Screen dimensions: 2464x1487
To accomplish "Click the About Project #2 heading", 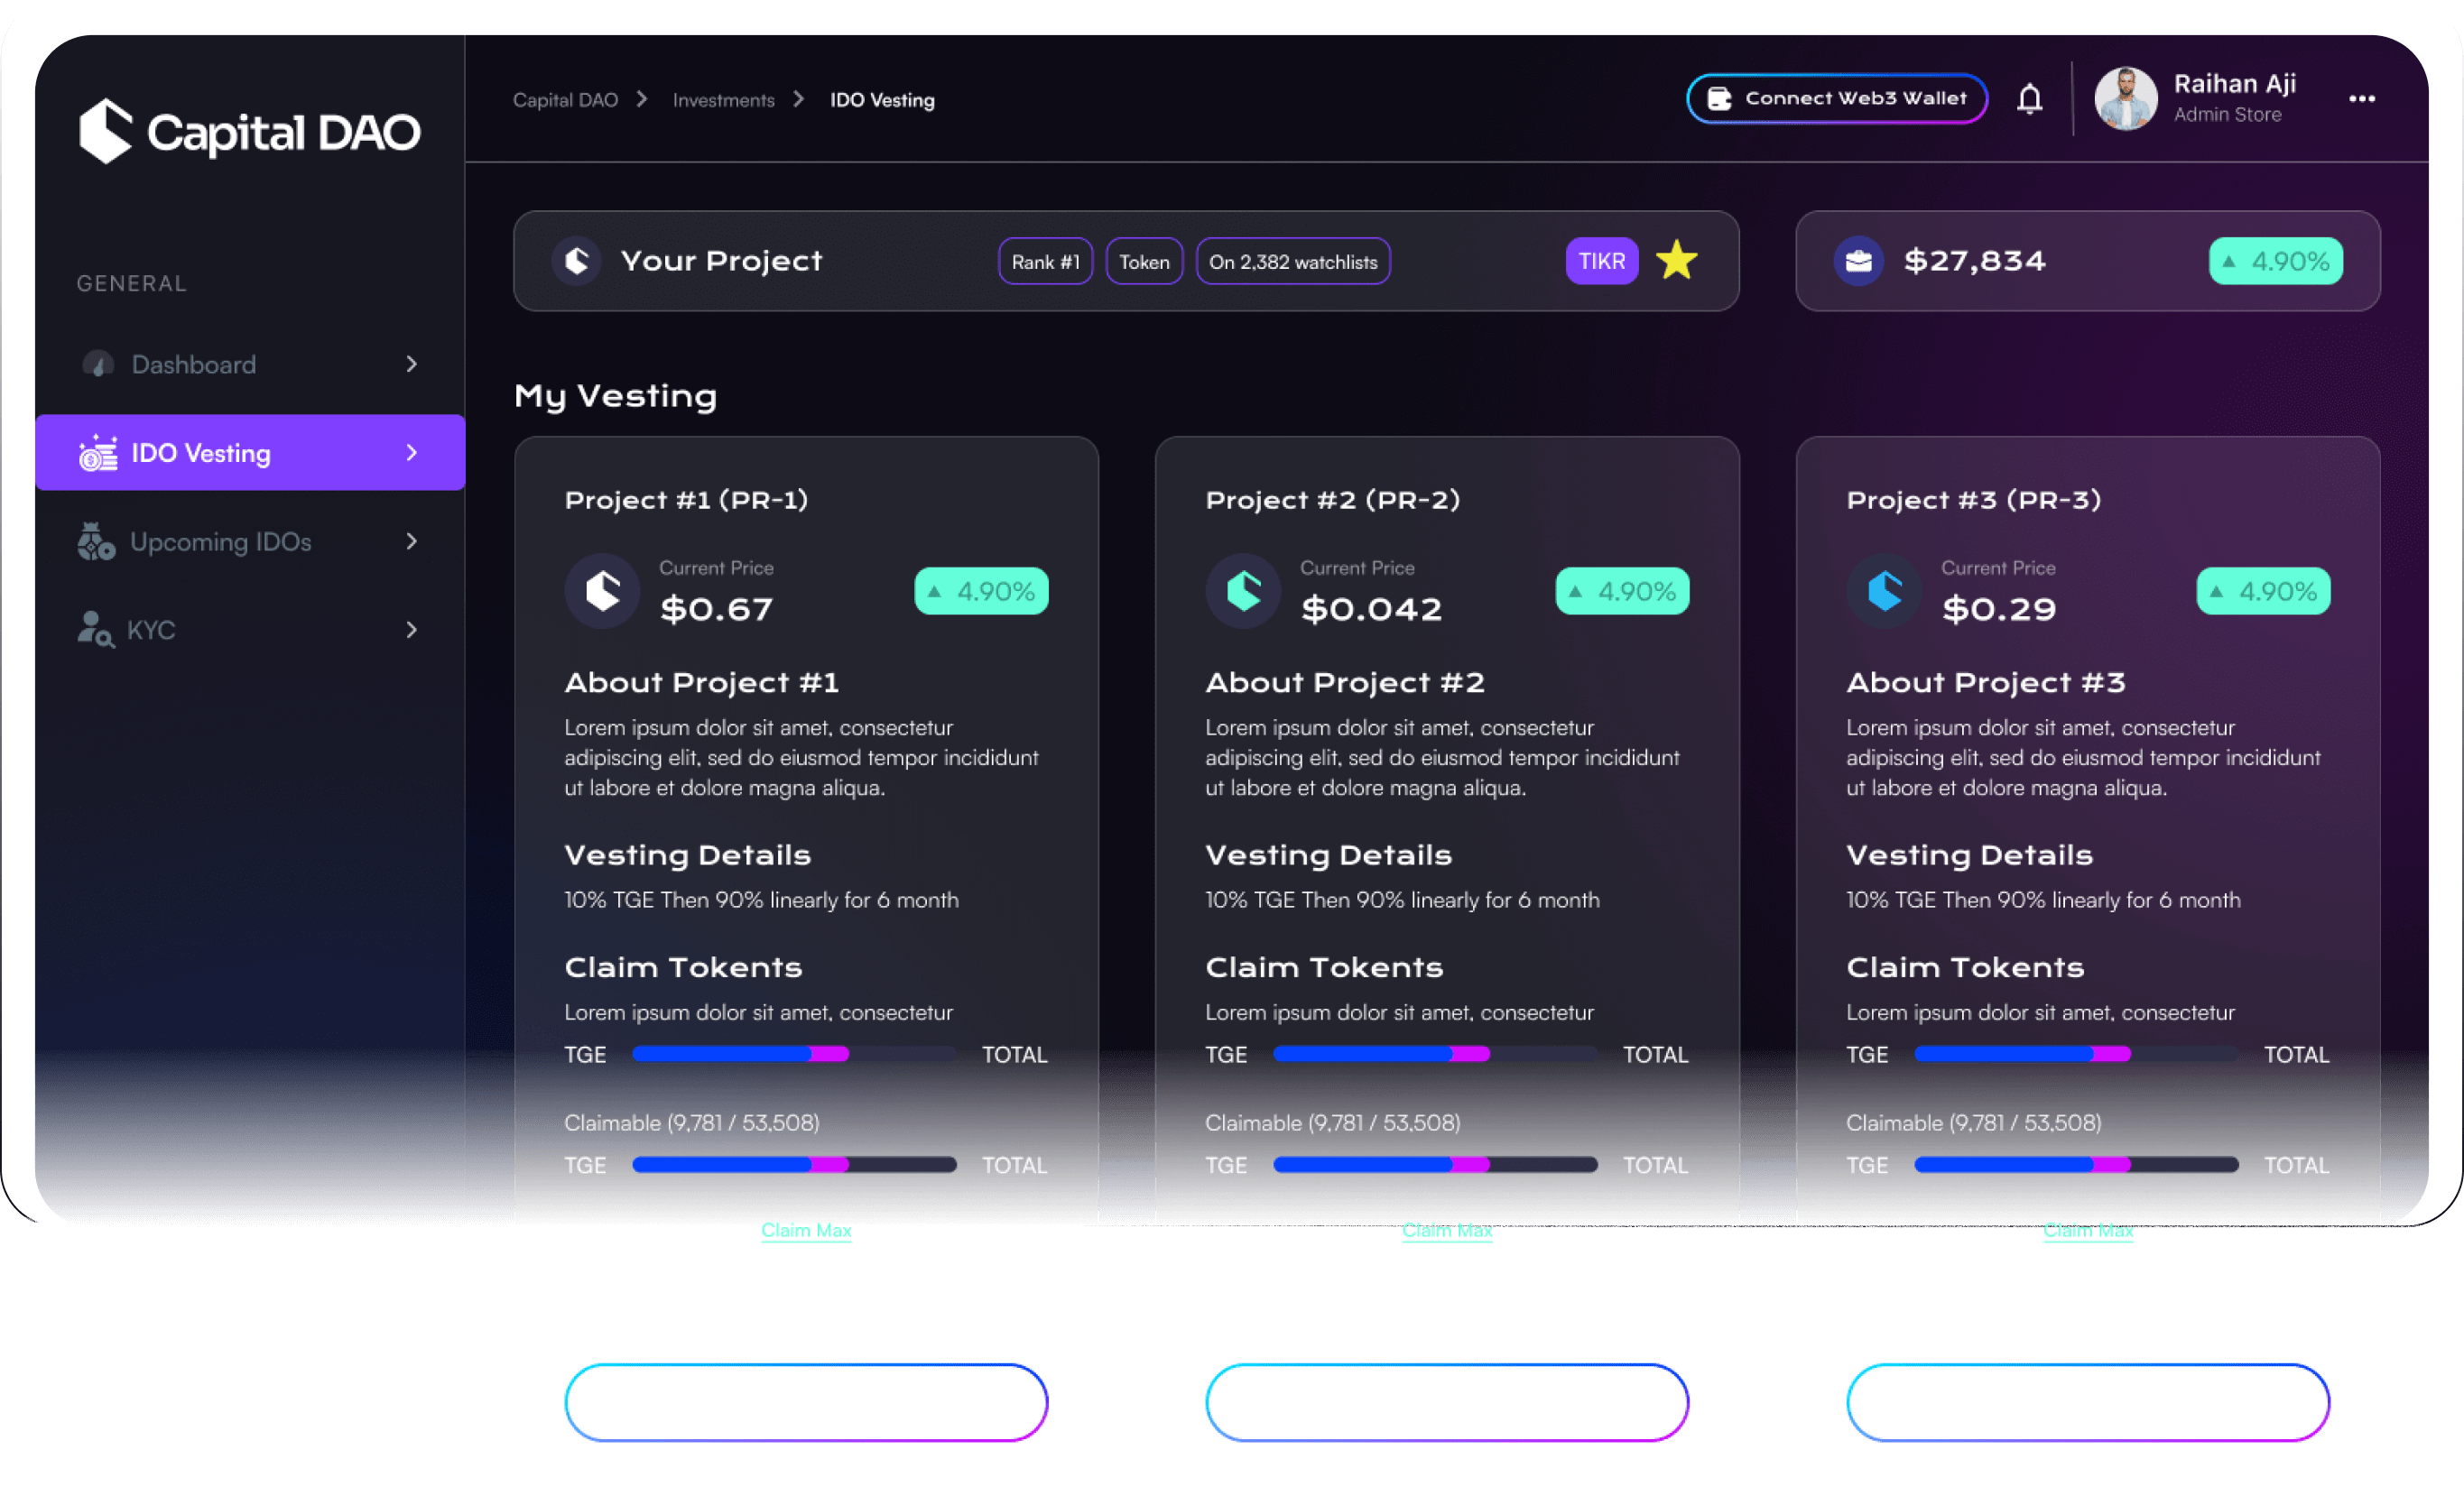I will pyautogui.click(x=1345, y=682).
